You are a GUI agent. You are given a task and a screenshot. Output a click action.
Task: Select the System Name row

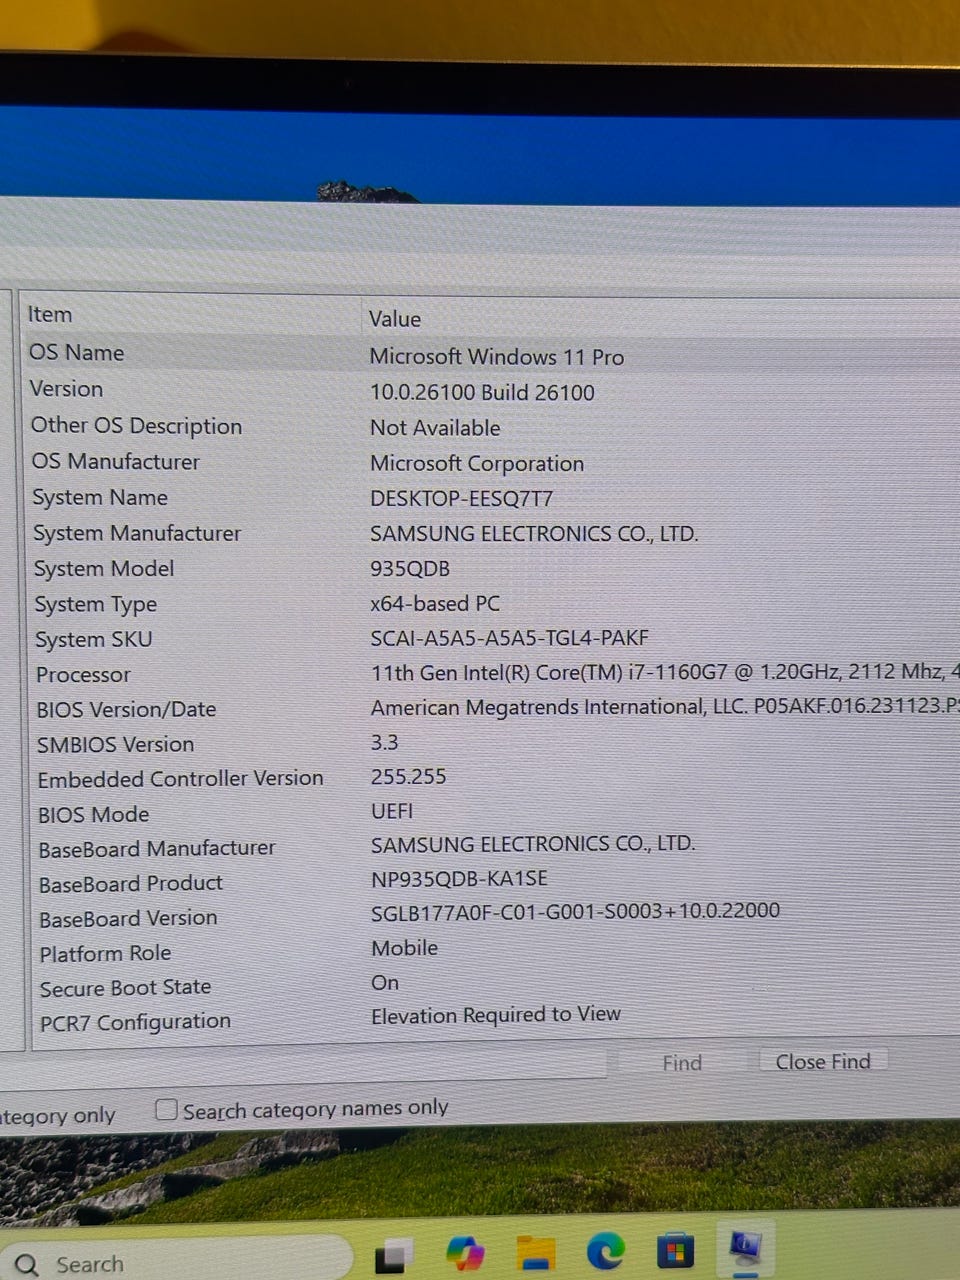click(x=492, y=497)
